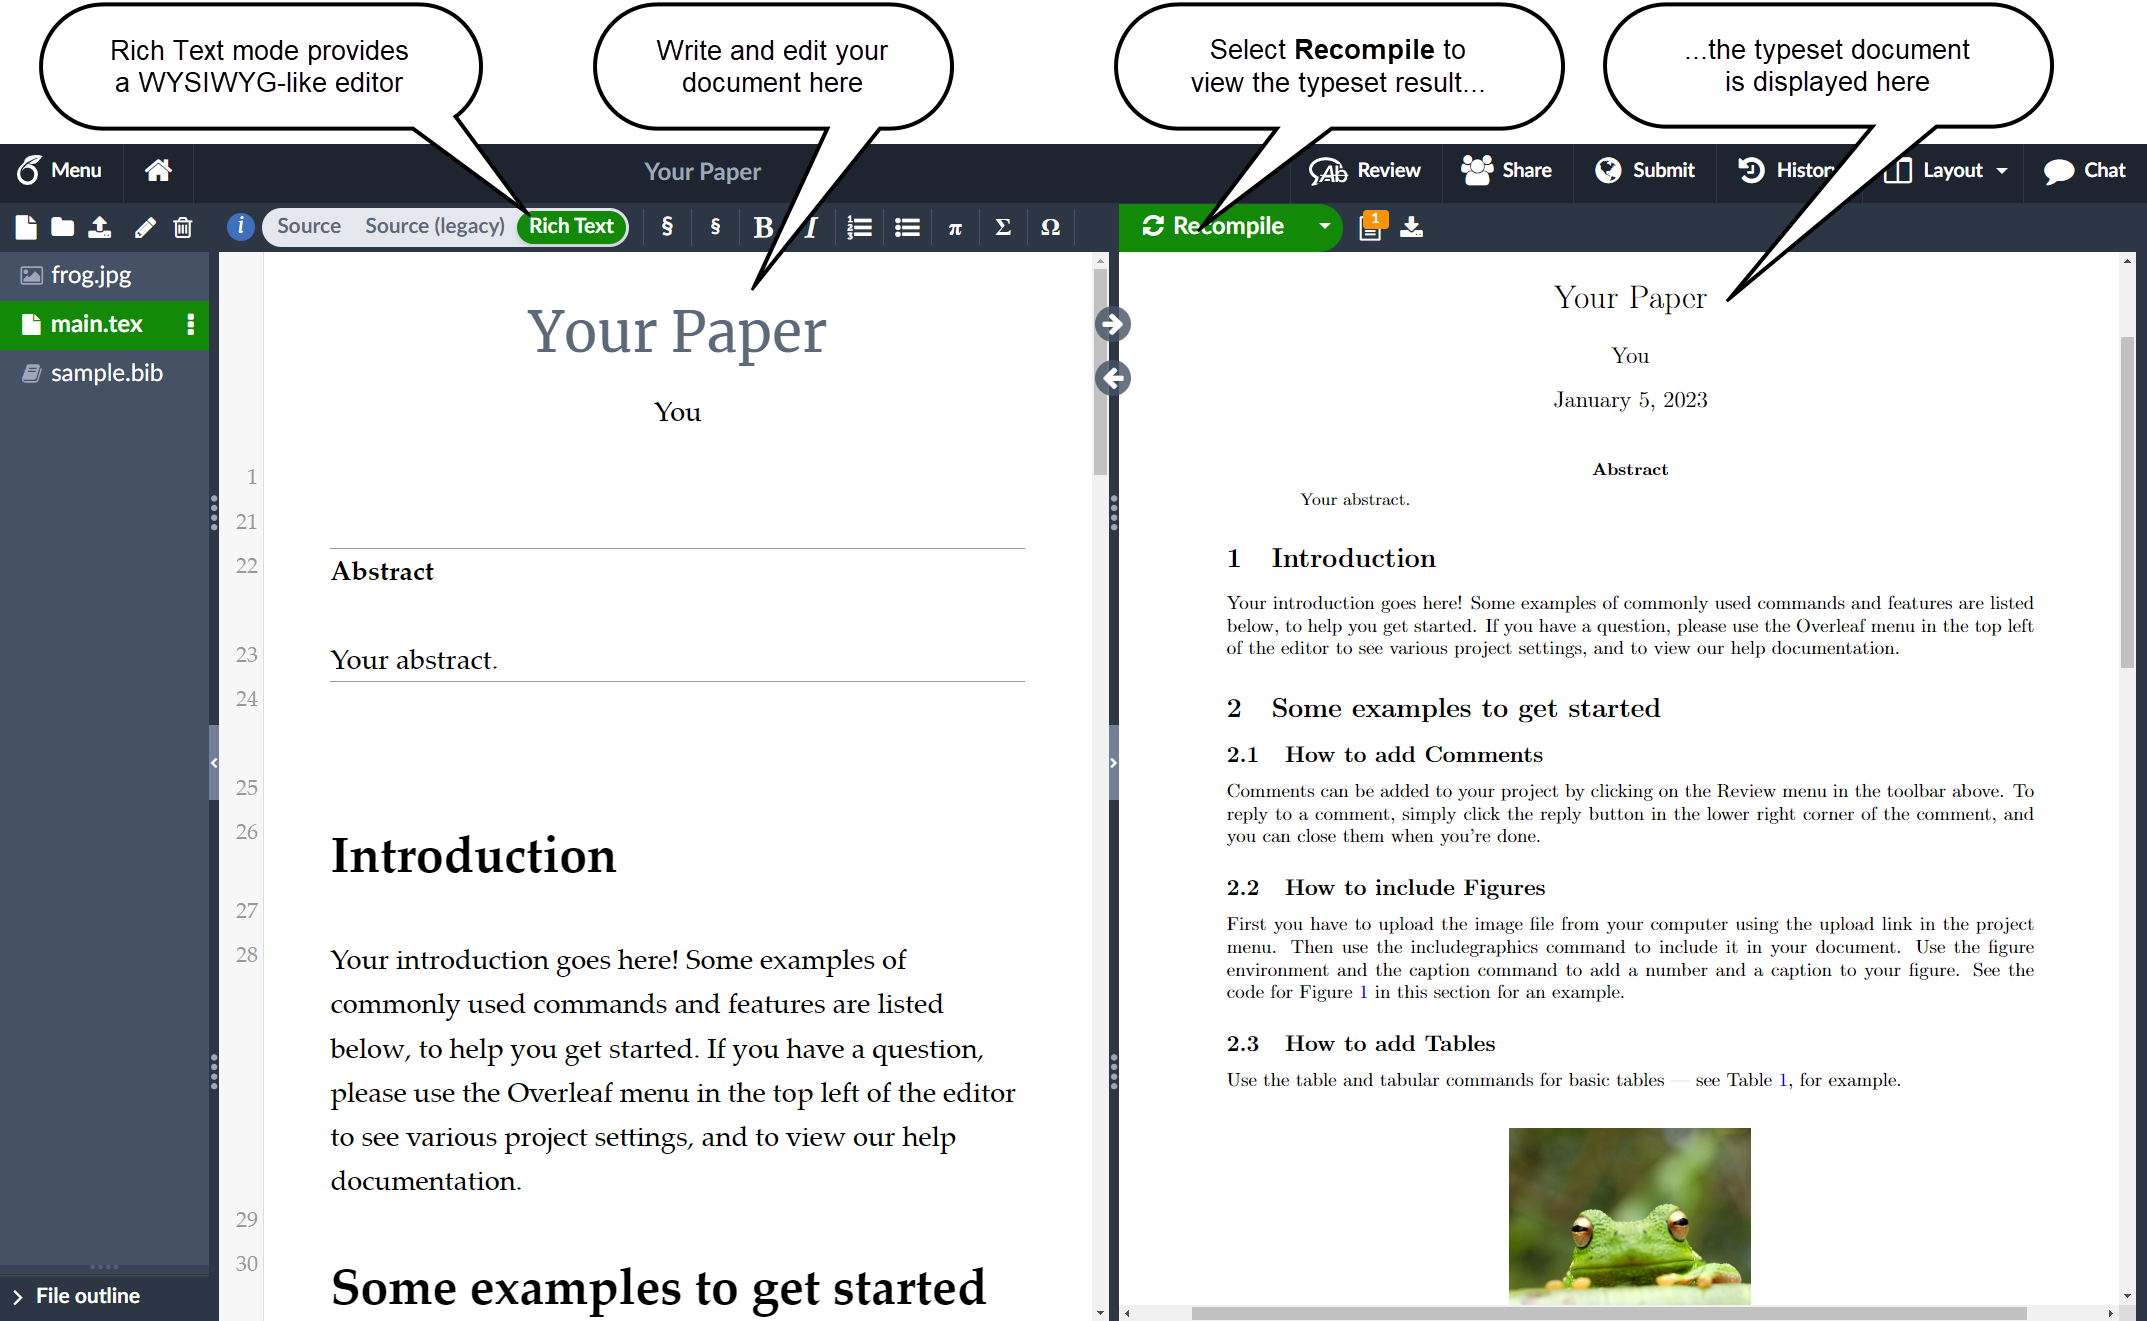Click the main.tex file in sidebar
2147x1321 pixels.
97,324
